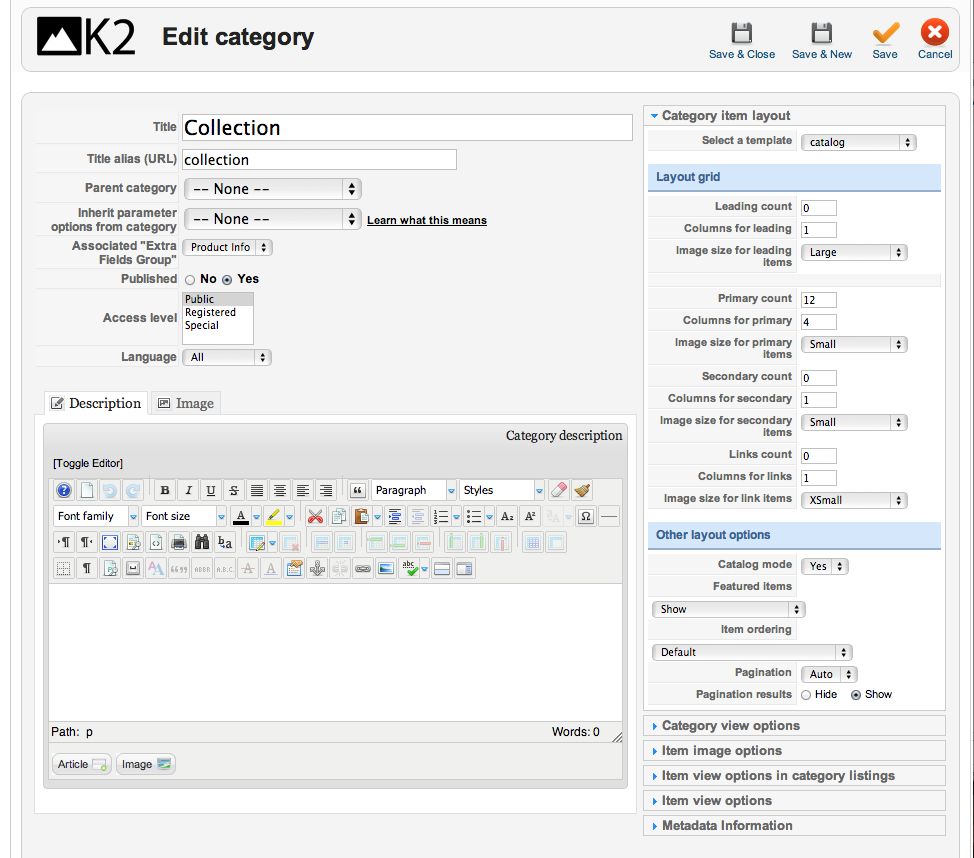Open the Inherit parameter options dropdown

pyautogui.click(x=273, y=219)
